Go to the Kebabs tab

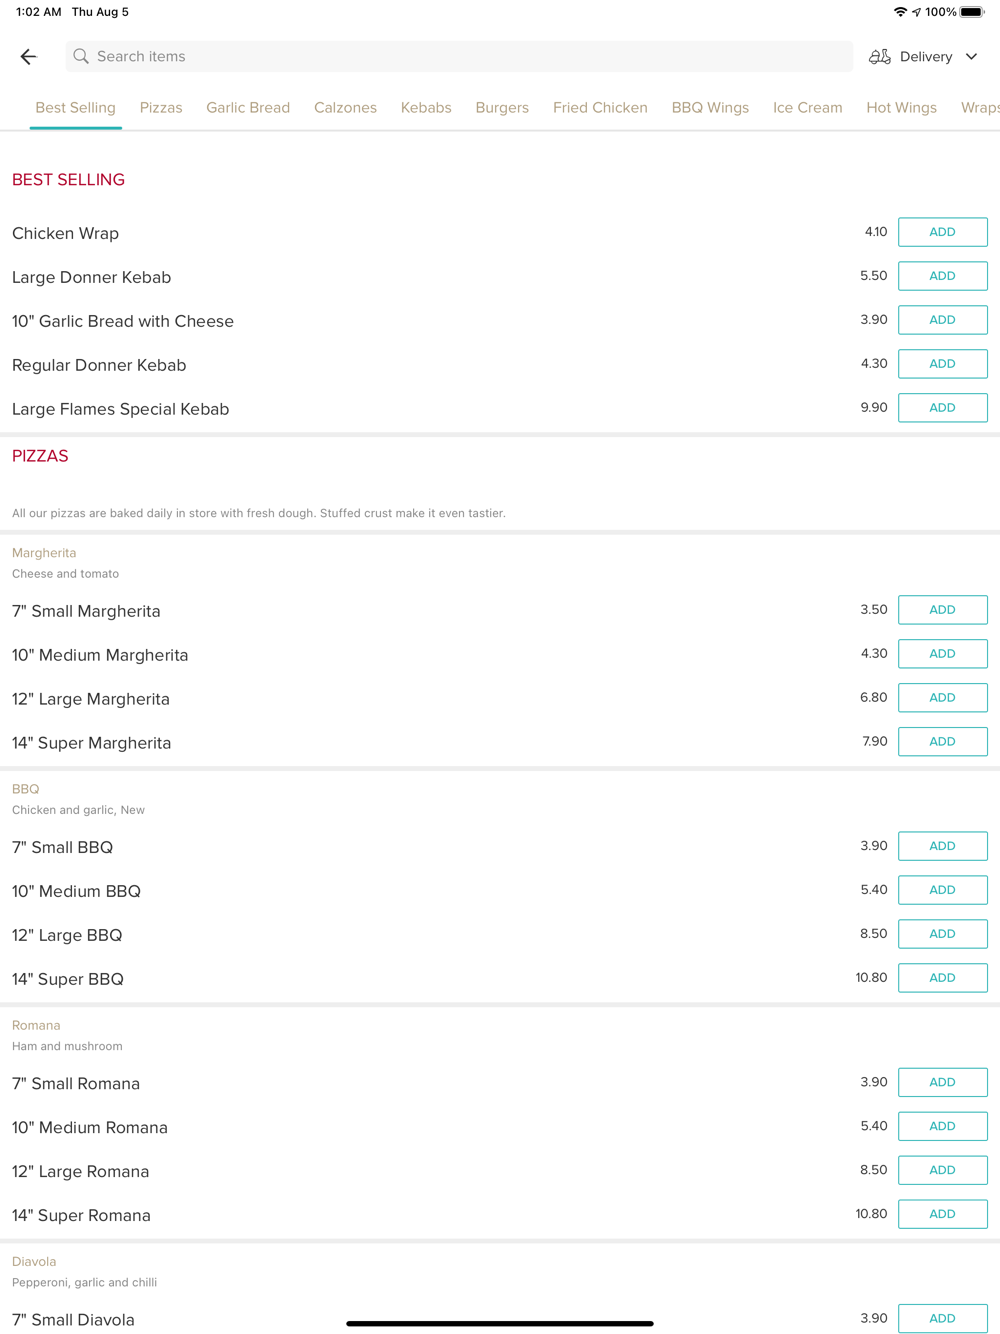[426, 108]
